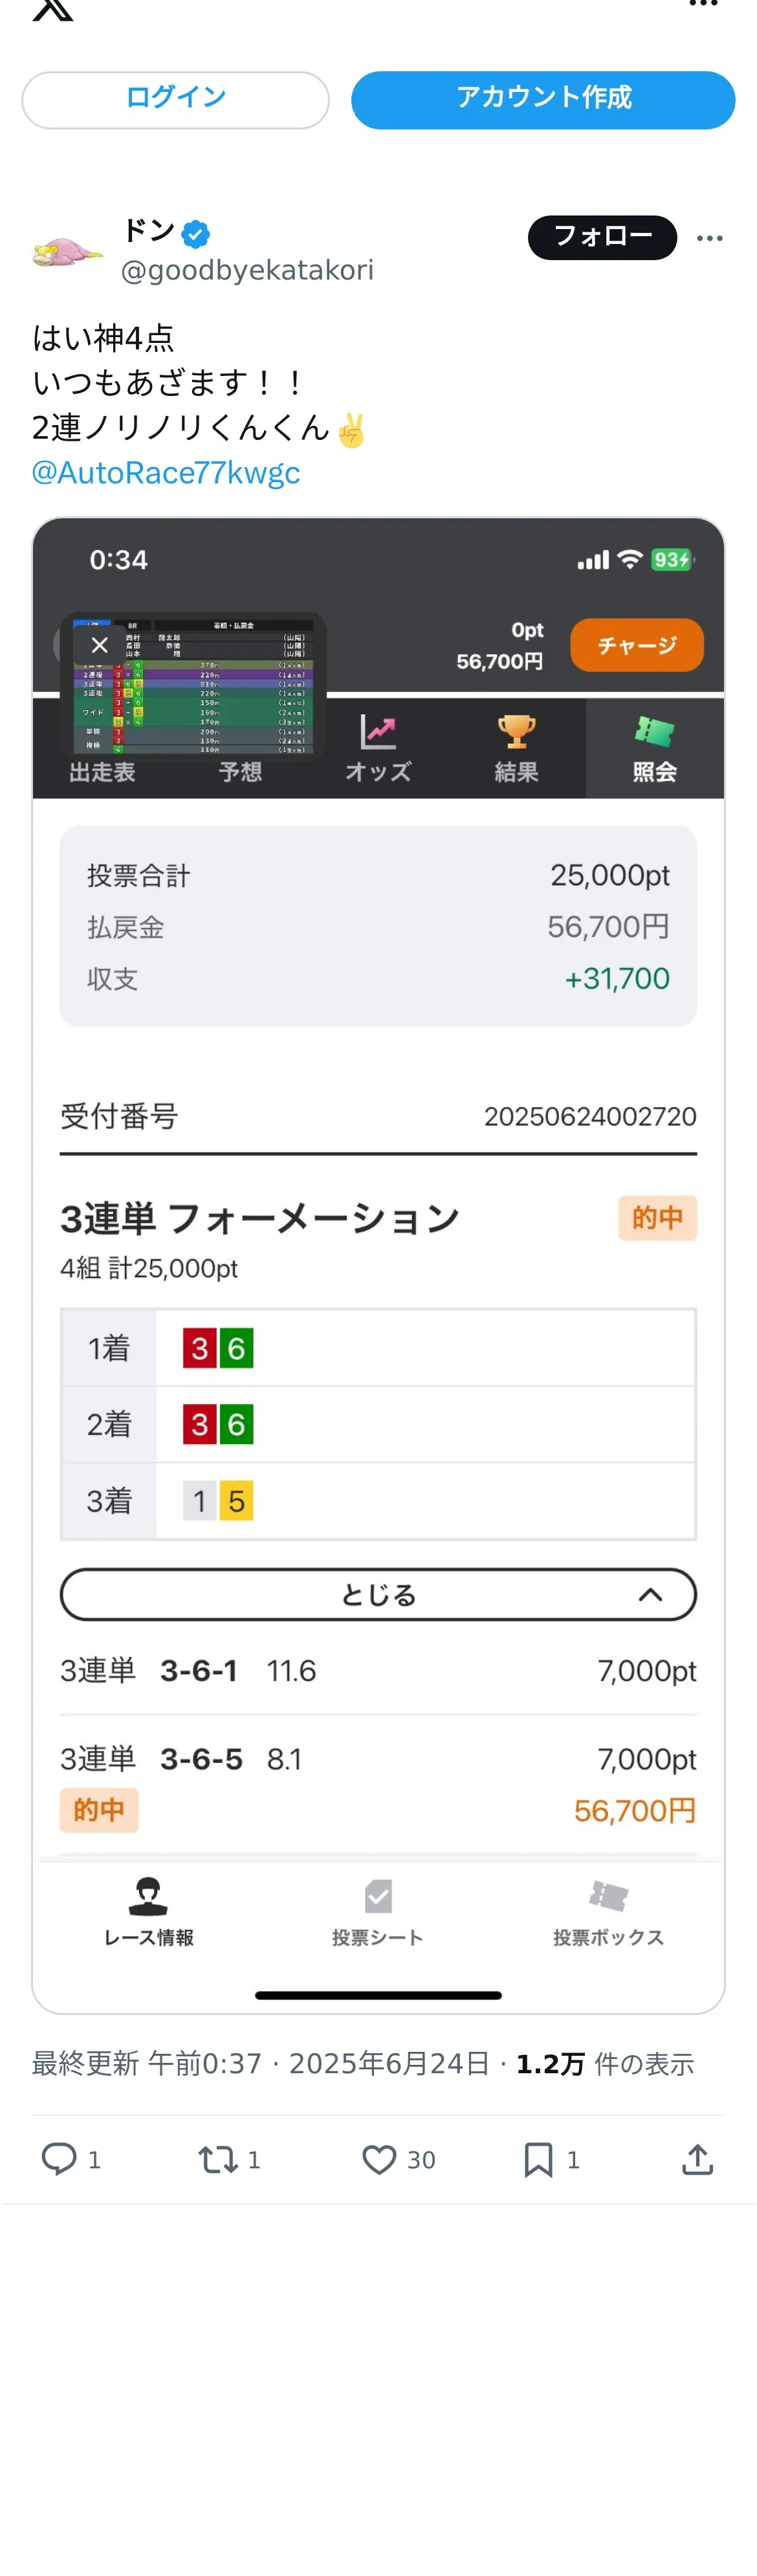
Task: Click the @goodbyekatakori handle
Action: click(x=247, y=270)
